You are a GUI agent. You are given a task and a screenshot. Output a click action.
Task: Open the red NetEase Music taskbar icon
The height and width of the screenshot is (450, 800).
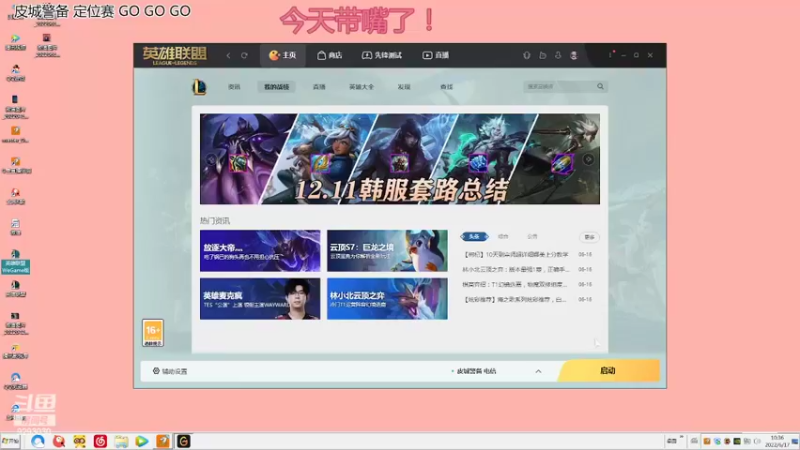(101, 441)
